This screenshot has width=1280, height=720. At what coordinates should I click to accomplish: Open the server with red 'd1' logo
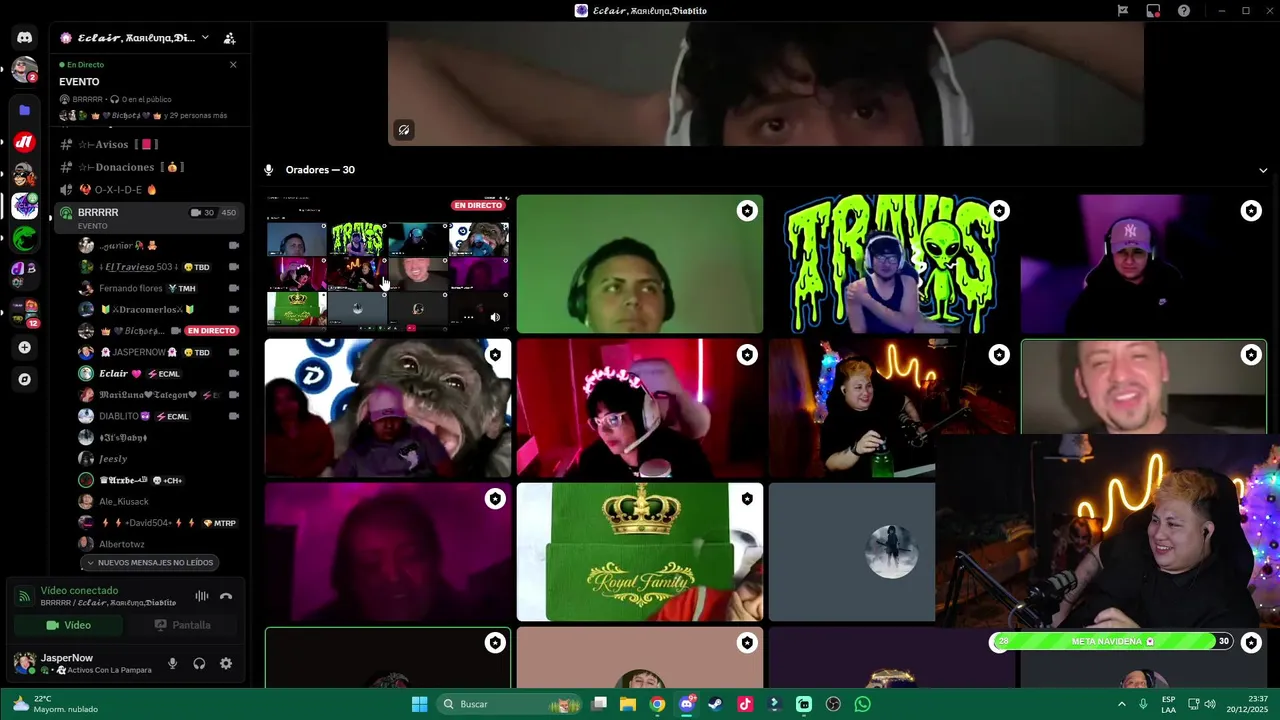click(x=24, y=142)
